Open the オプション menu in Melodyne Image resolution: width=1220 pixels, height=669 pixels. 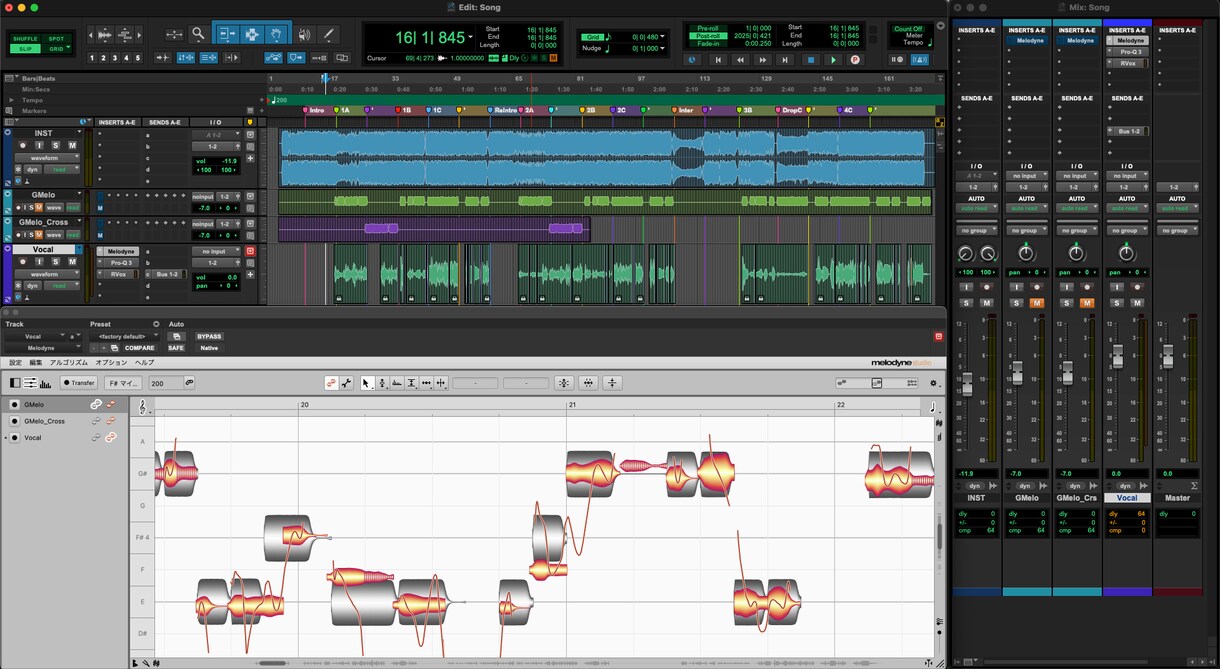click(x=111, y=362)
